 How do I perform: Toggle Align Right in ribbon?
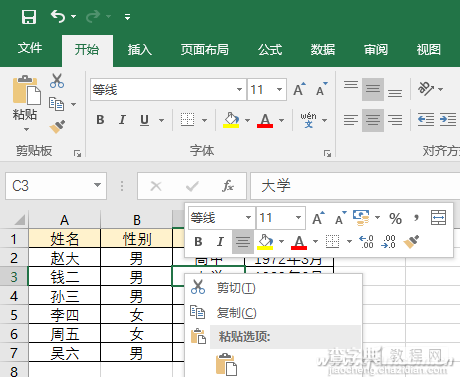pyautogui.click(x=395, y=120)
